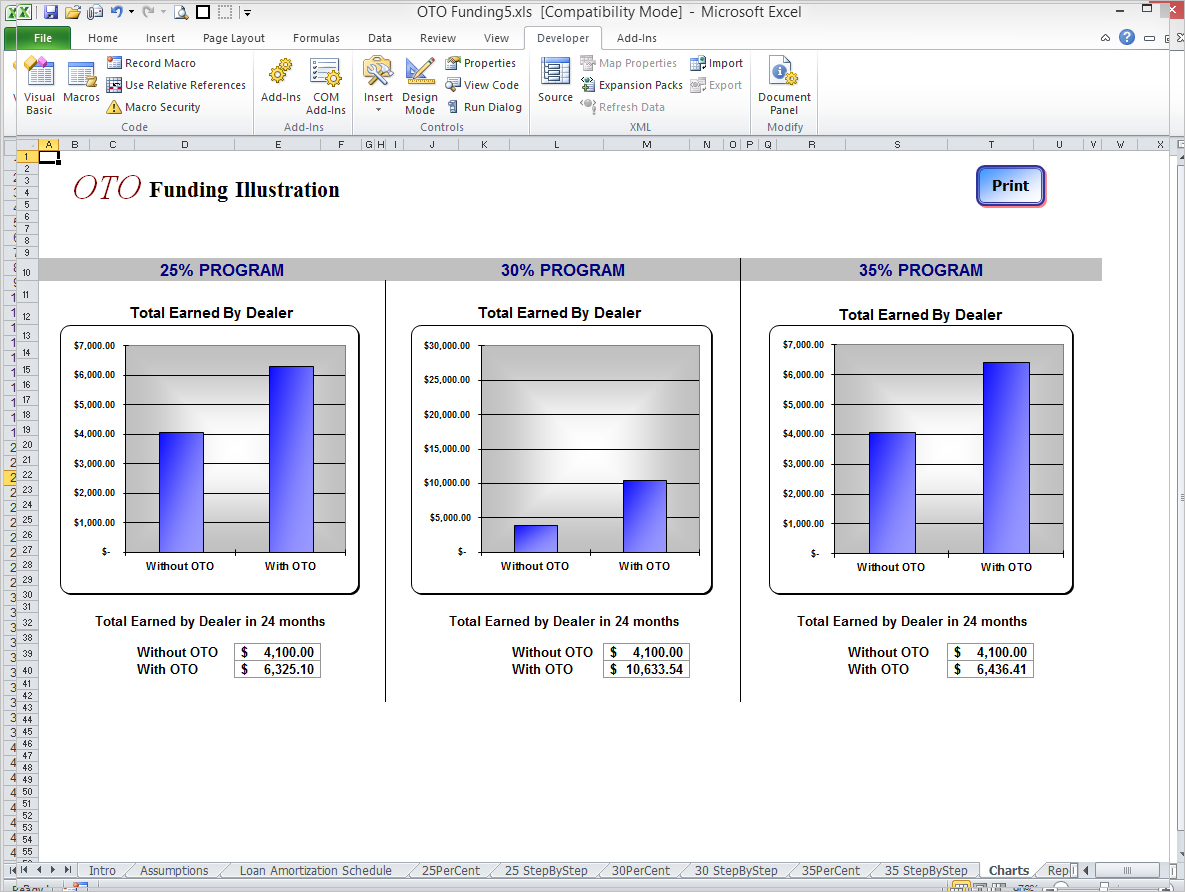Minimize the ribbon with the caret icon
This screenshot has width=1185, height=892.
tap(1105, 37)
